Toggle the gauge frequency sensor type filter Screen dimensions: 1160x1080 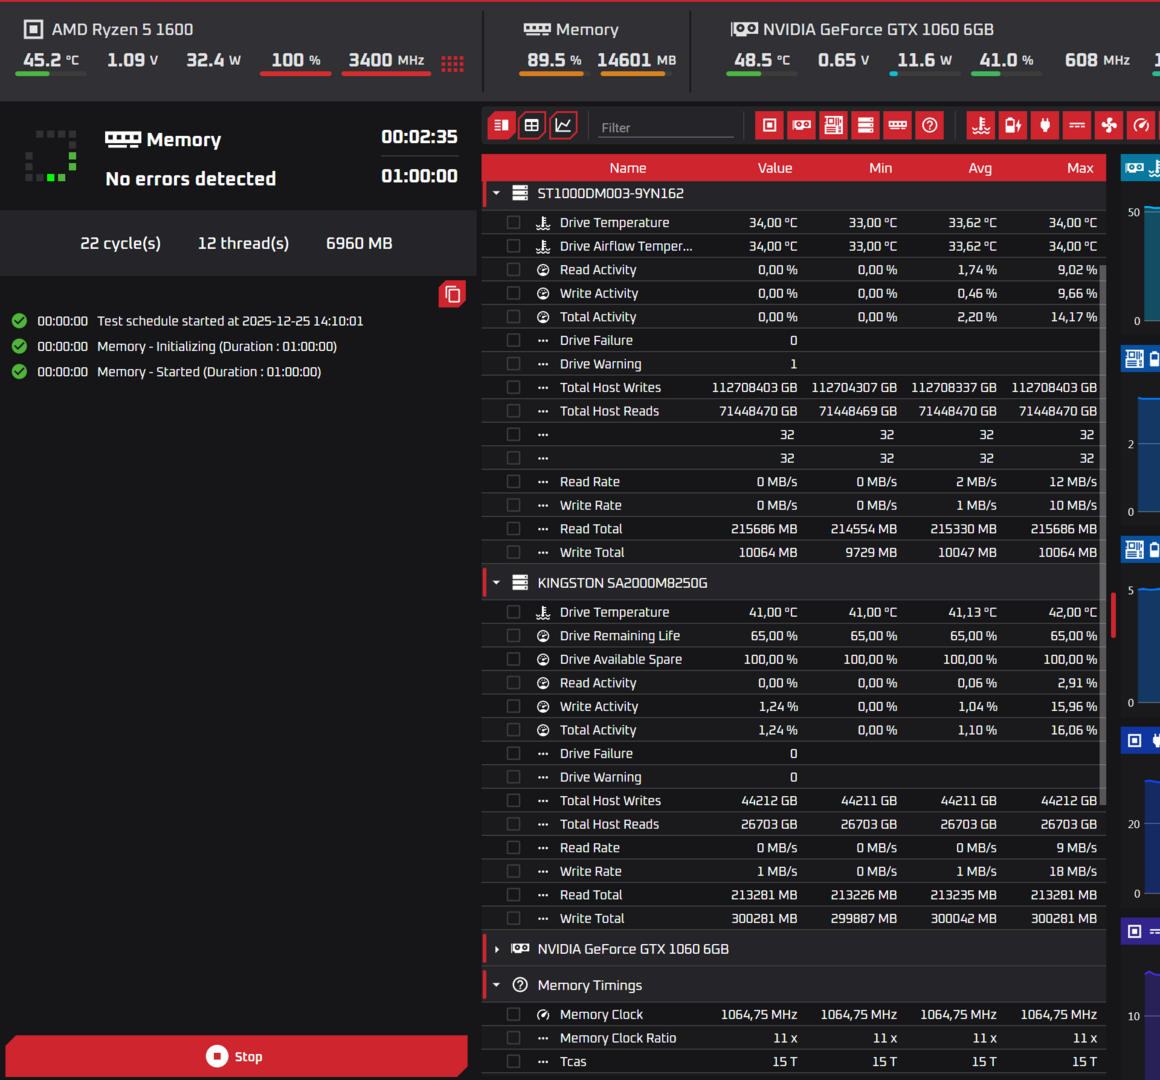point(1141,125)
